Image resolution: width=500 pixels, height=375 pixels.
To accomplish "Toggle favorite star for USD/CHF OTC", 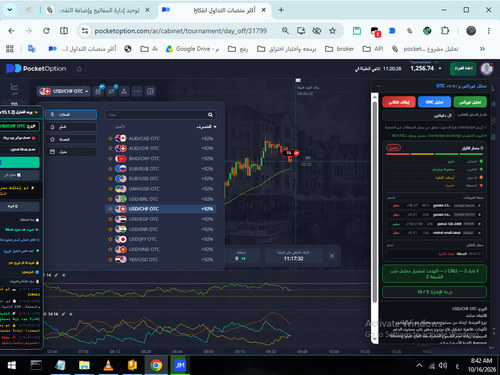I will (110, 209).
